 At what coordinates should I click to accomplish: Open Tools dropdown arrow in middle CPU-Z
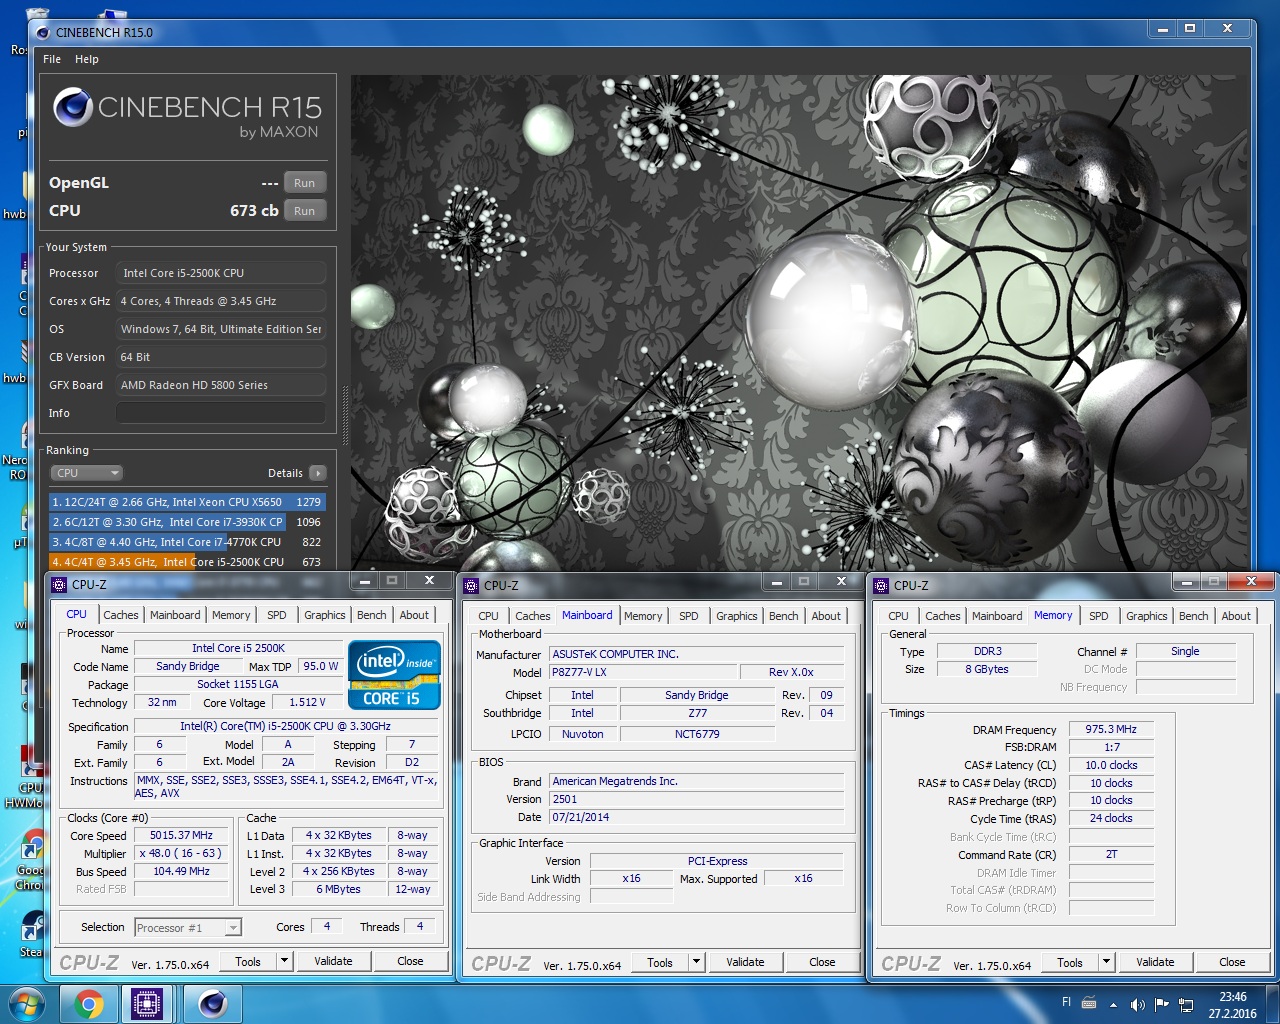click(697, 962)
